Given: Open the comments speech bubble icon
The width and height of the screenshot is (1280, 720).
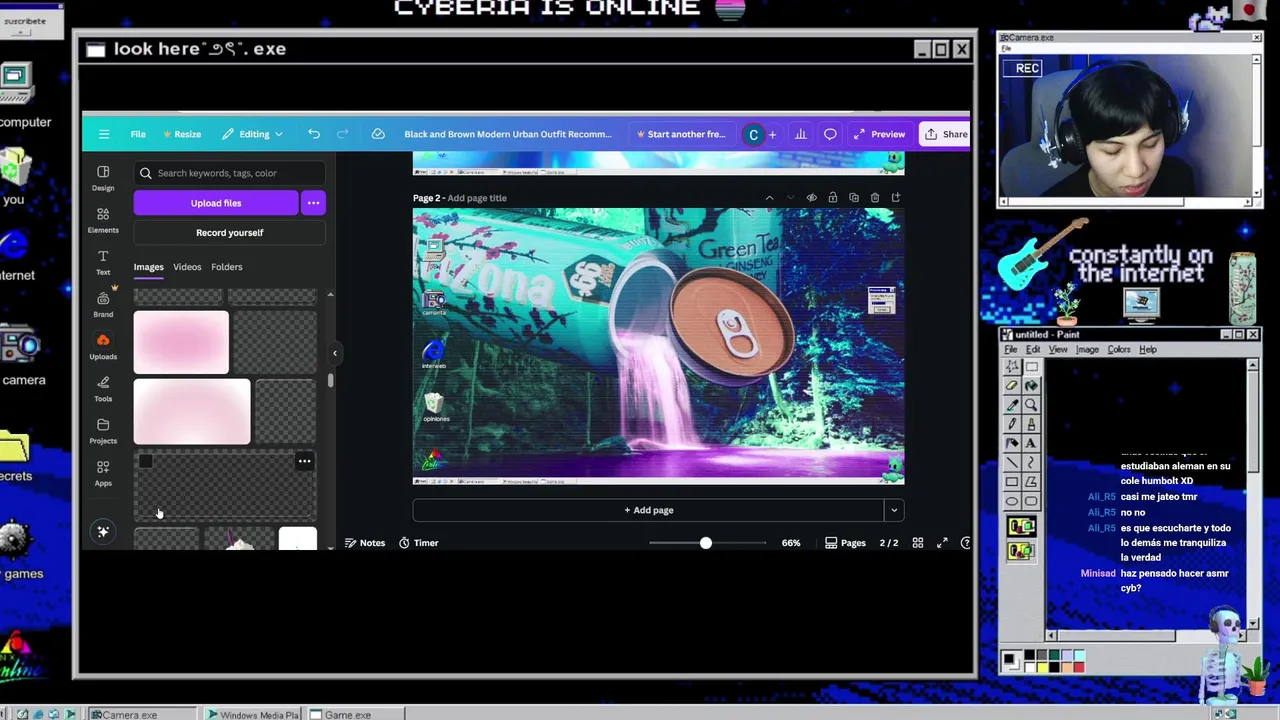Looking at the screenshot, I should pyautogui.click(x=830, y=134).
